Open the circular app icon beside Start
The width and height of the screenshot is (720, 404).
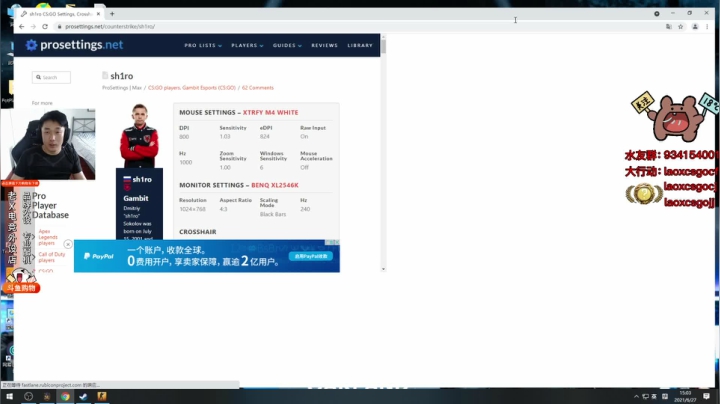pos(28,396)
